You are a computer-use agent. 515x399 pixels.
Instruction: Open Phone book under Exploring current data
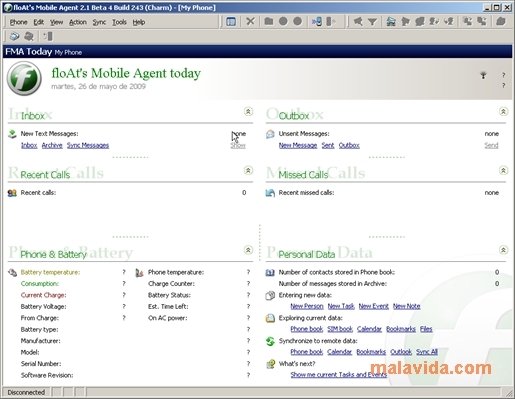click(x=307, y=329)
